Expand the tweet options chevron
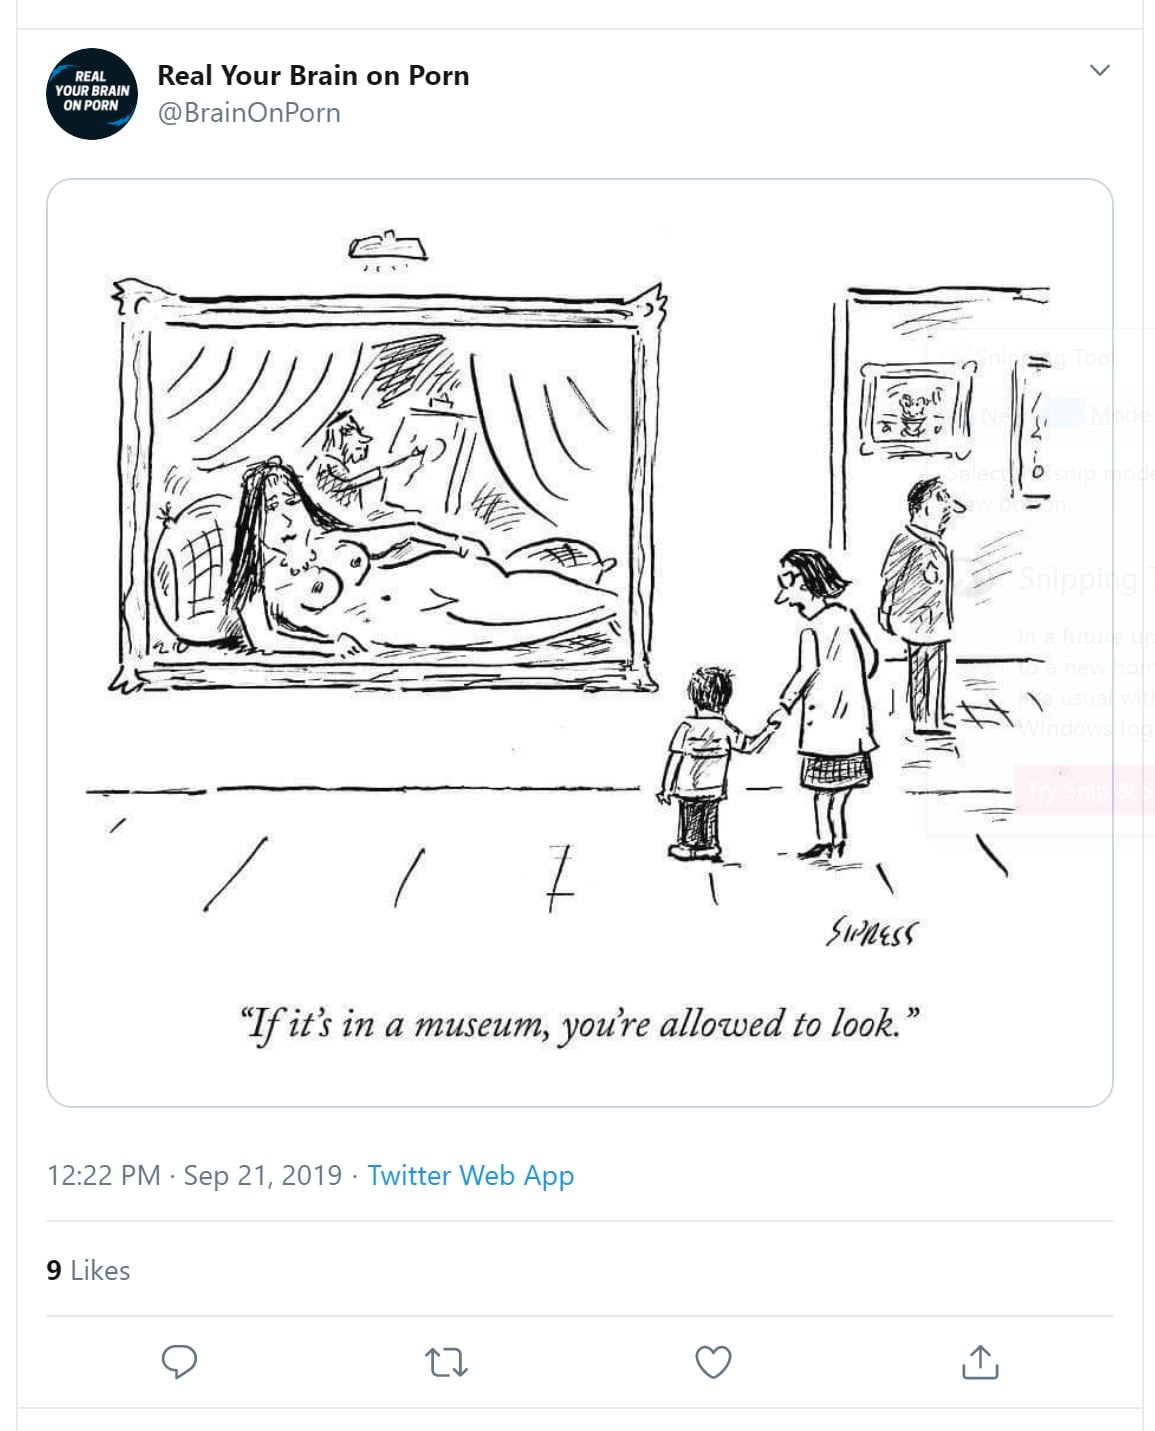The image size is (1155, 1431). (1099, 70)
